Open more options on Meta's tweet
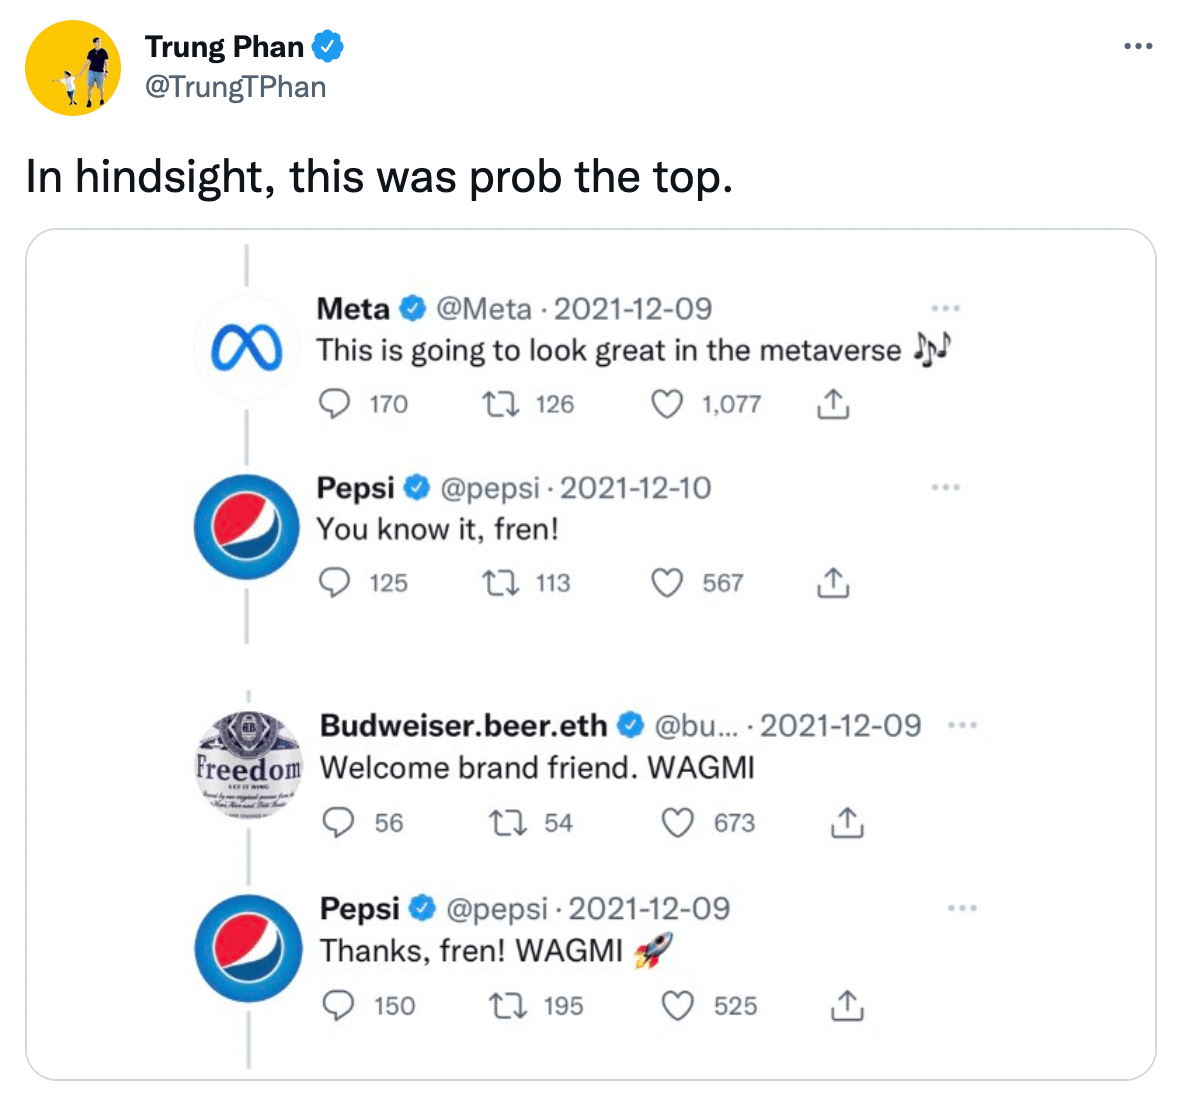Image resolution: width=1184 pixels, height=1100 pixels. click(945, 308)
